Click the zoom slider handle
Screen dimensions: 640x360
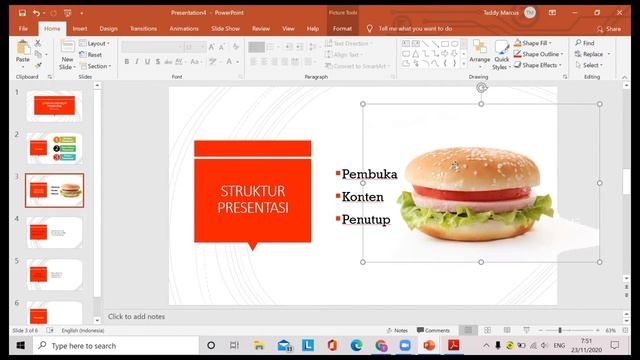point(560,330)
